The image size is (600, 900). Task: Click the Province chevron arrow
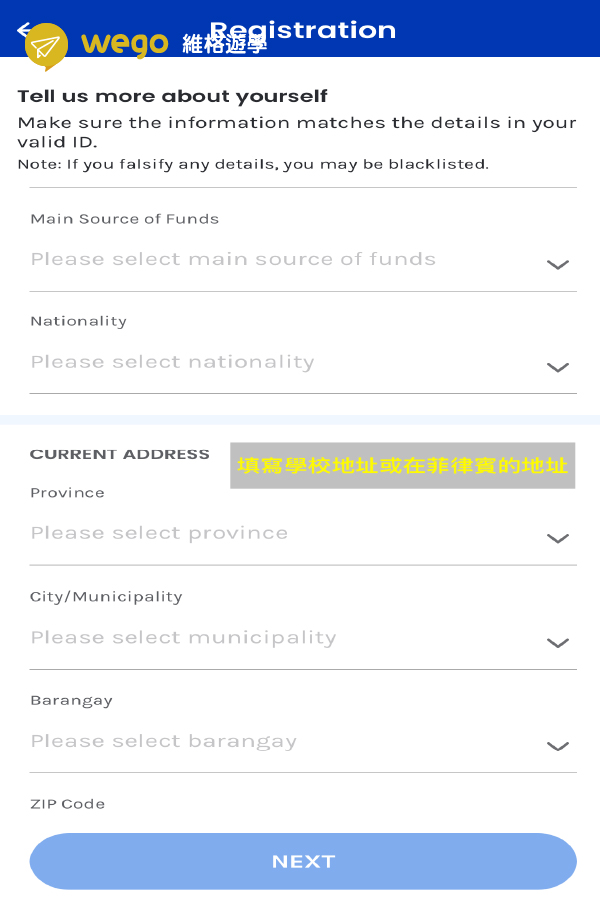click(x=557, y=538)
